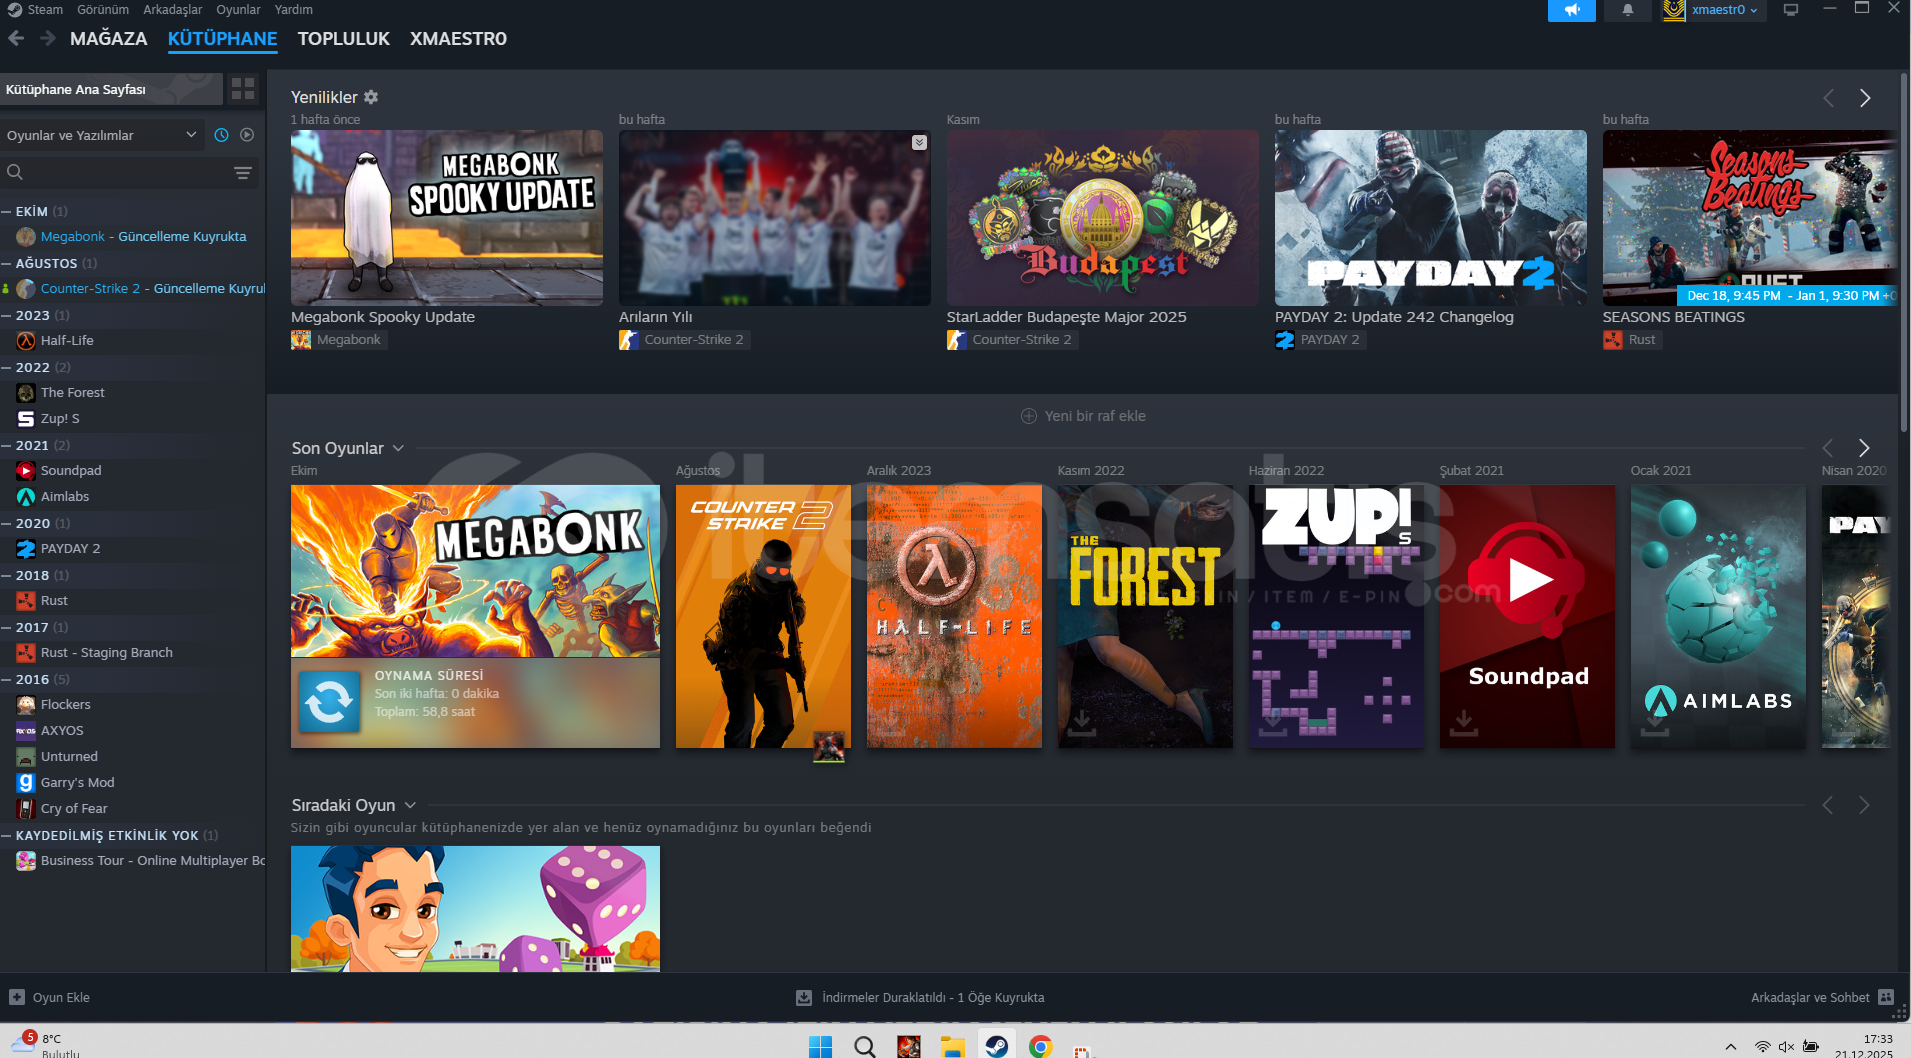Open the Sıradaki Oyun shelf dropdown
1911x1058 pixels.
pyautogui.click(x=410, y=805)
